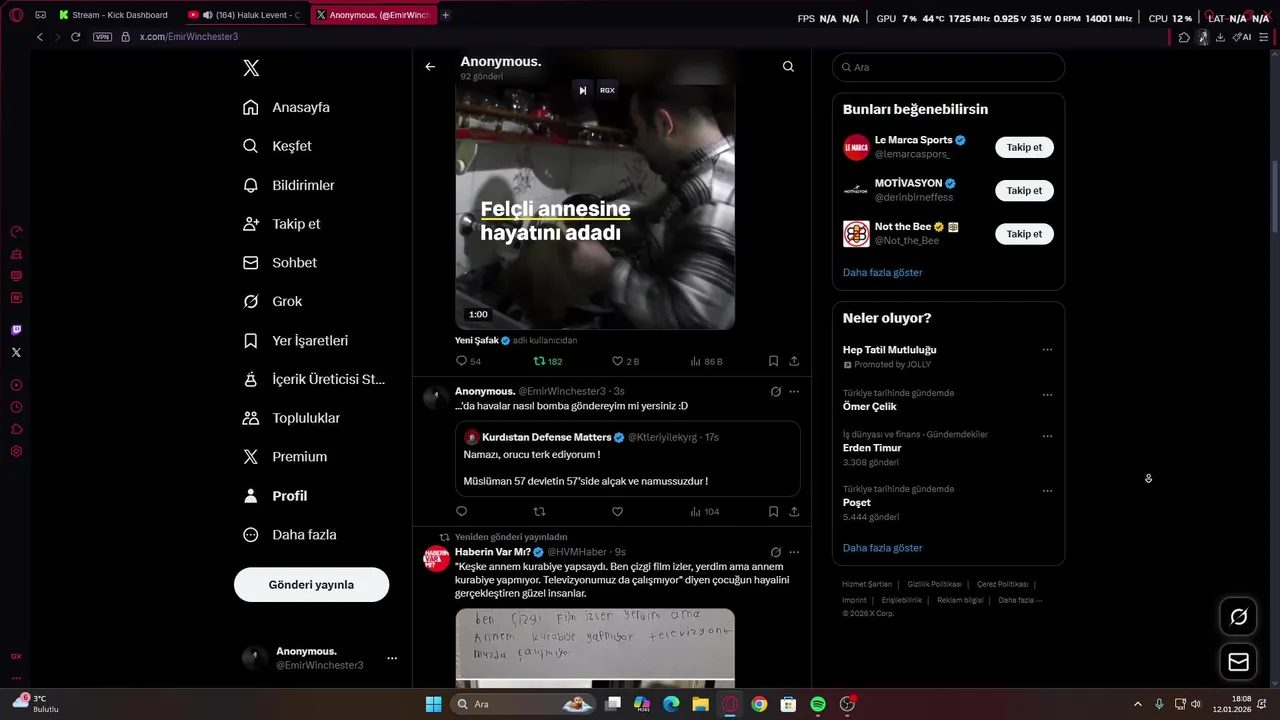Click the profile header search icon

point(788,67)
